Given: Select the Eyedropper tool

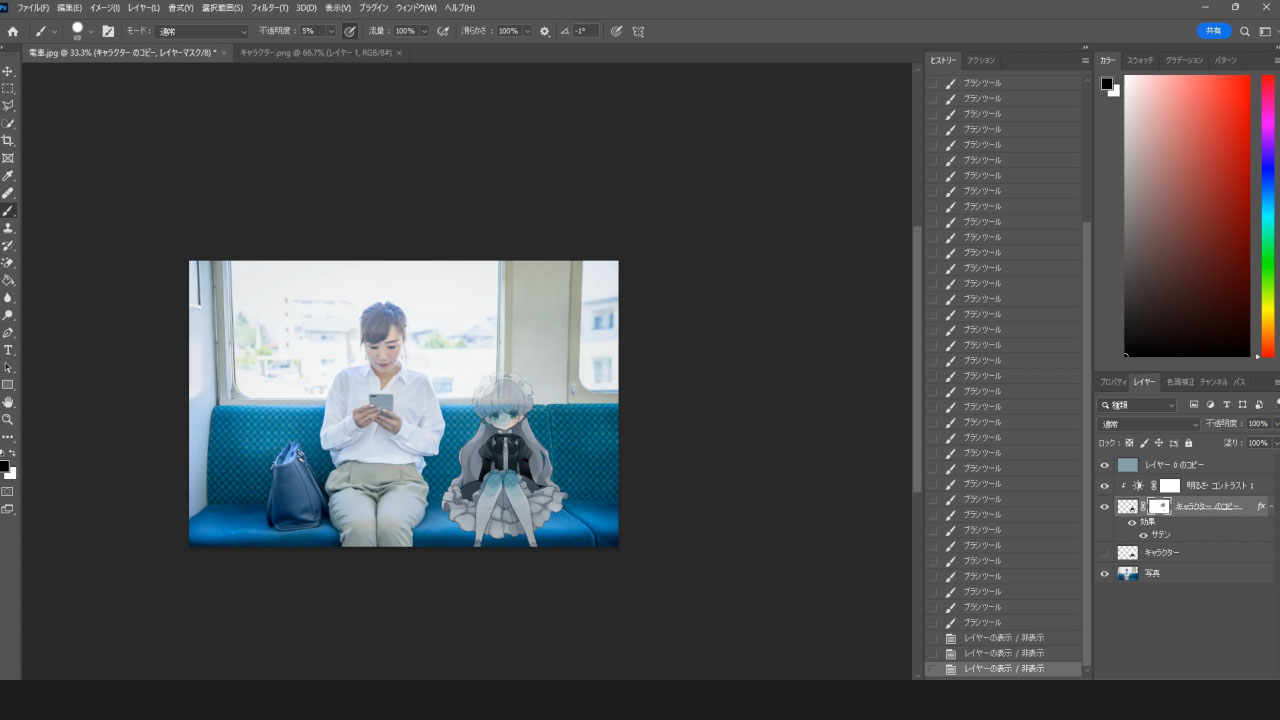Looking at the screenshot, I should [x=8, y=176].
